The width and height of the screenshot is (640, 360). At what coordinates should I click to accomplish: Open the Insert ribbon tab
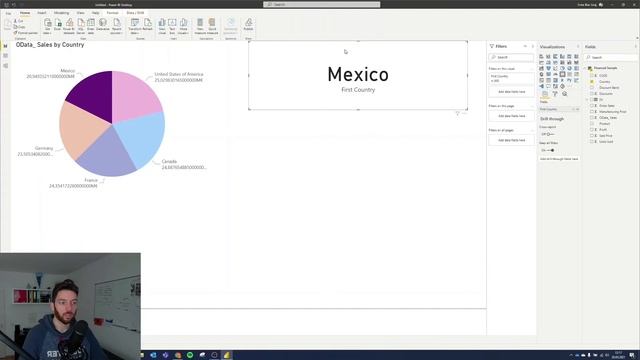coord(42,13)
